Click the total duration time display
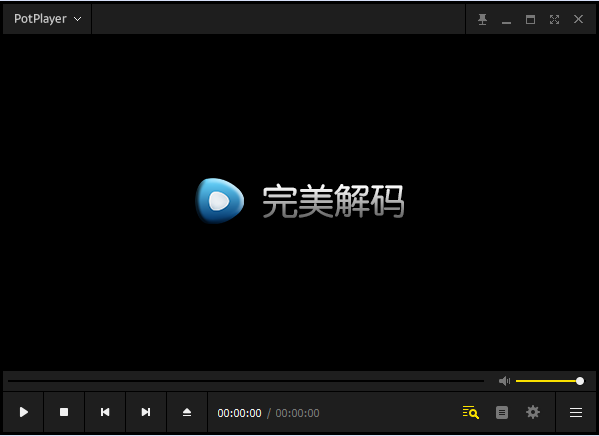 click(x=297, y=413)
